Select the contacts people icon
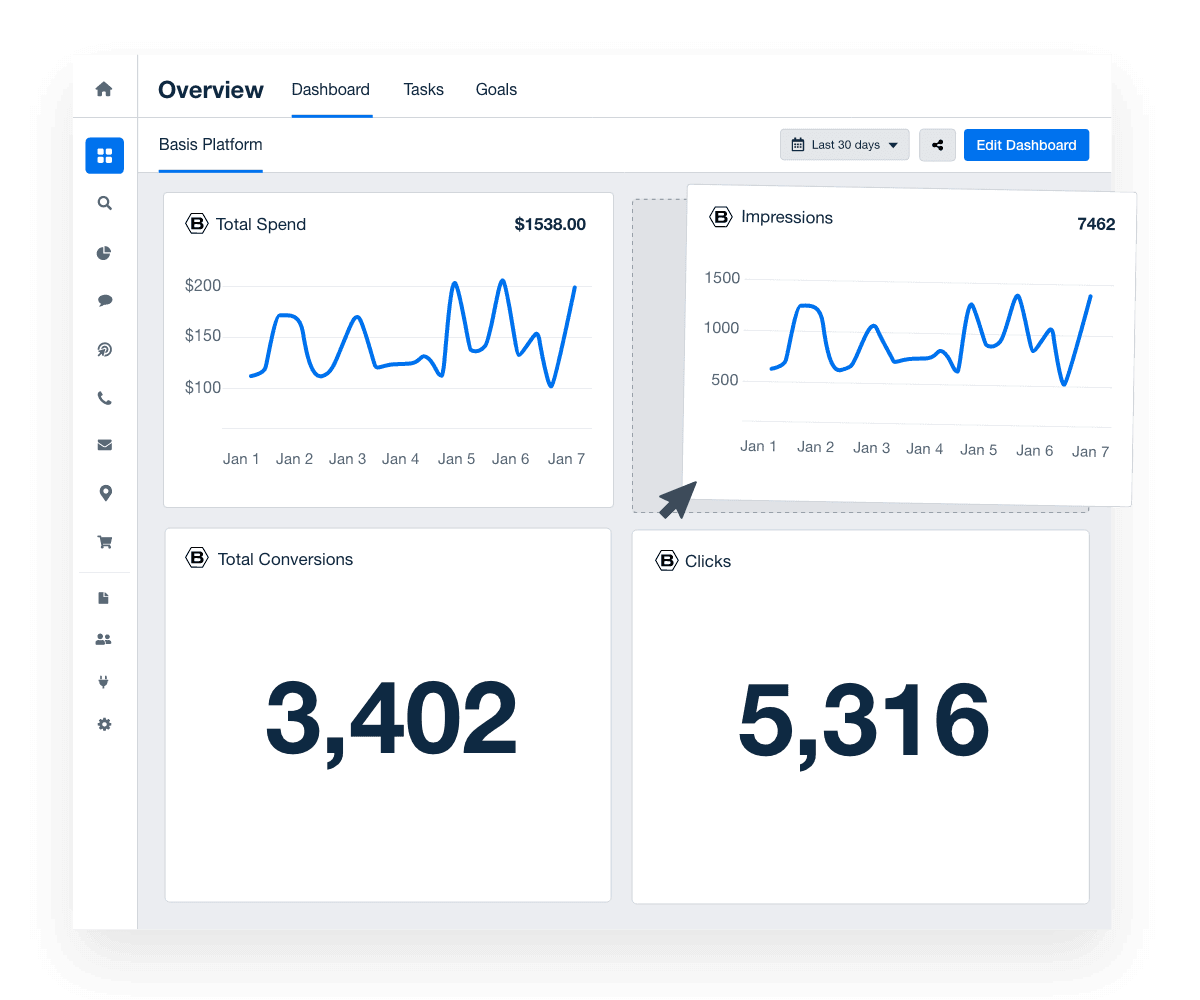The width and height of the screenshot is (1200, 1000). (x=104, y=639)
